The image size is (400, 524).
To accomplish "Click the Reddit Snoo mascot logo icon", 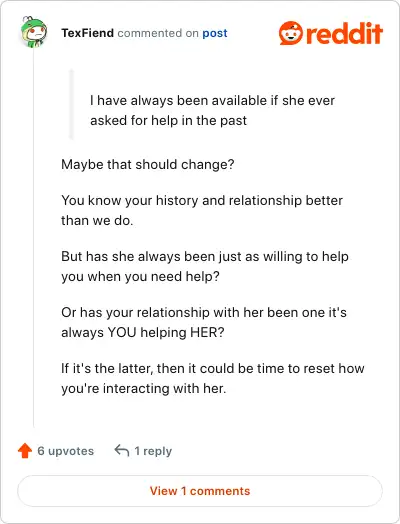I will coord(291,33).
